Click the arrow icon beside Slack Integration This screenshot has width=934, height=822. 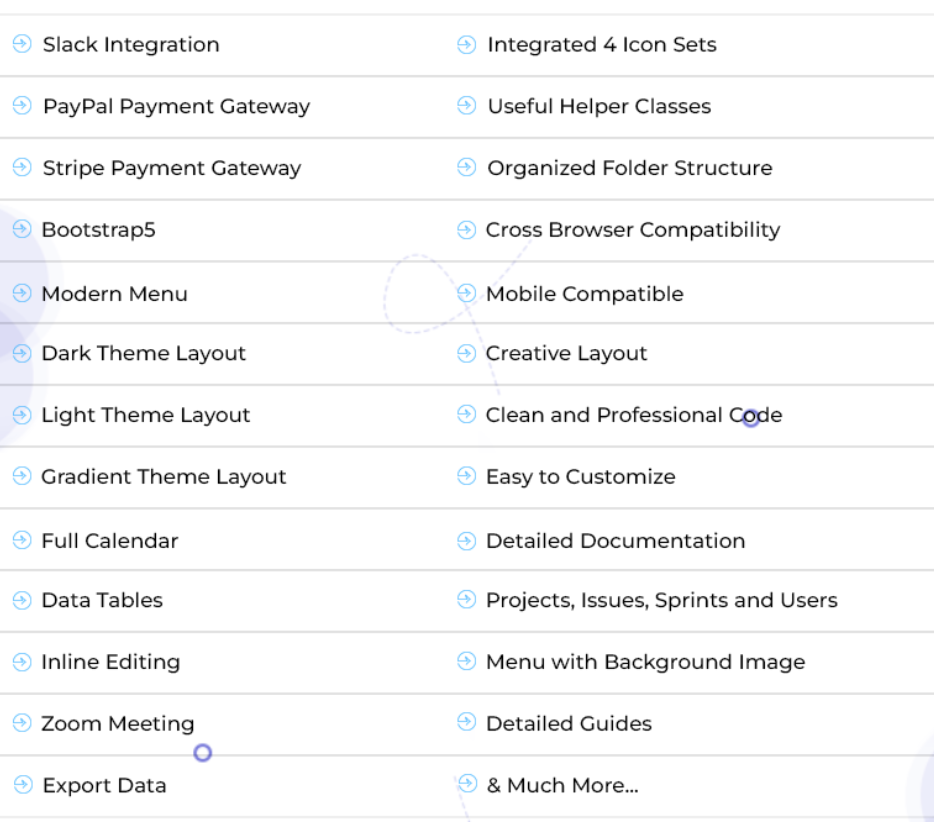pyautogui.click(x=22, y=45)
